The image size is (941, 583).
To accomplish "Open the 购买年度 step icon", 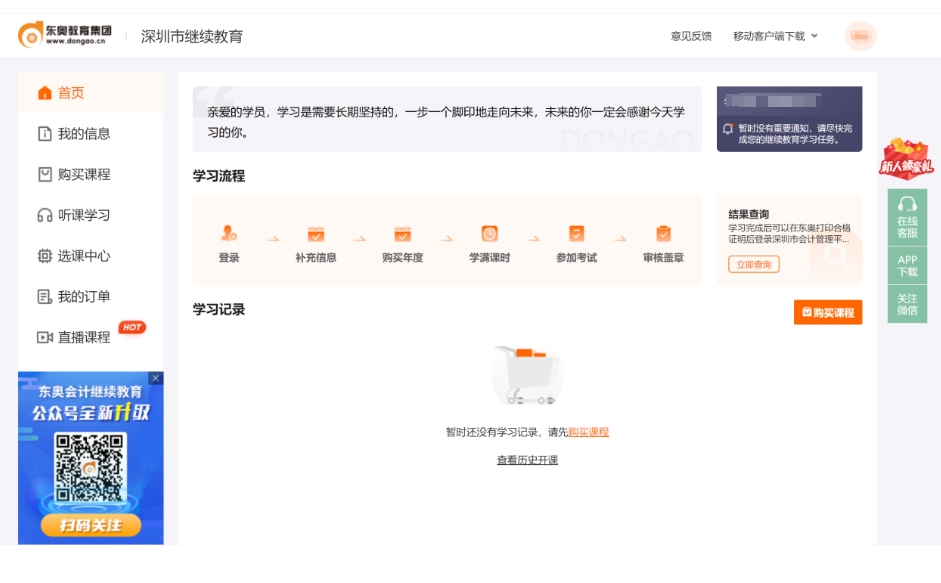I will (x=403, y=233).
